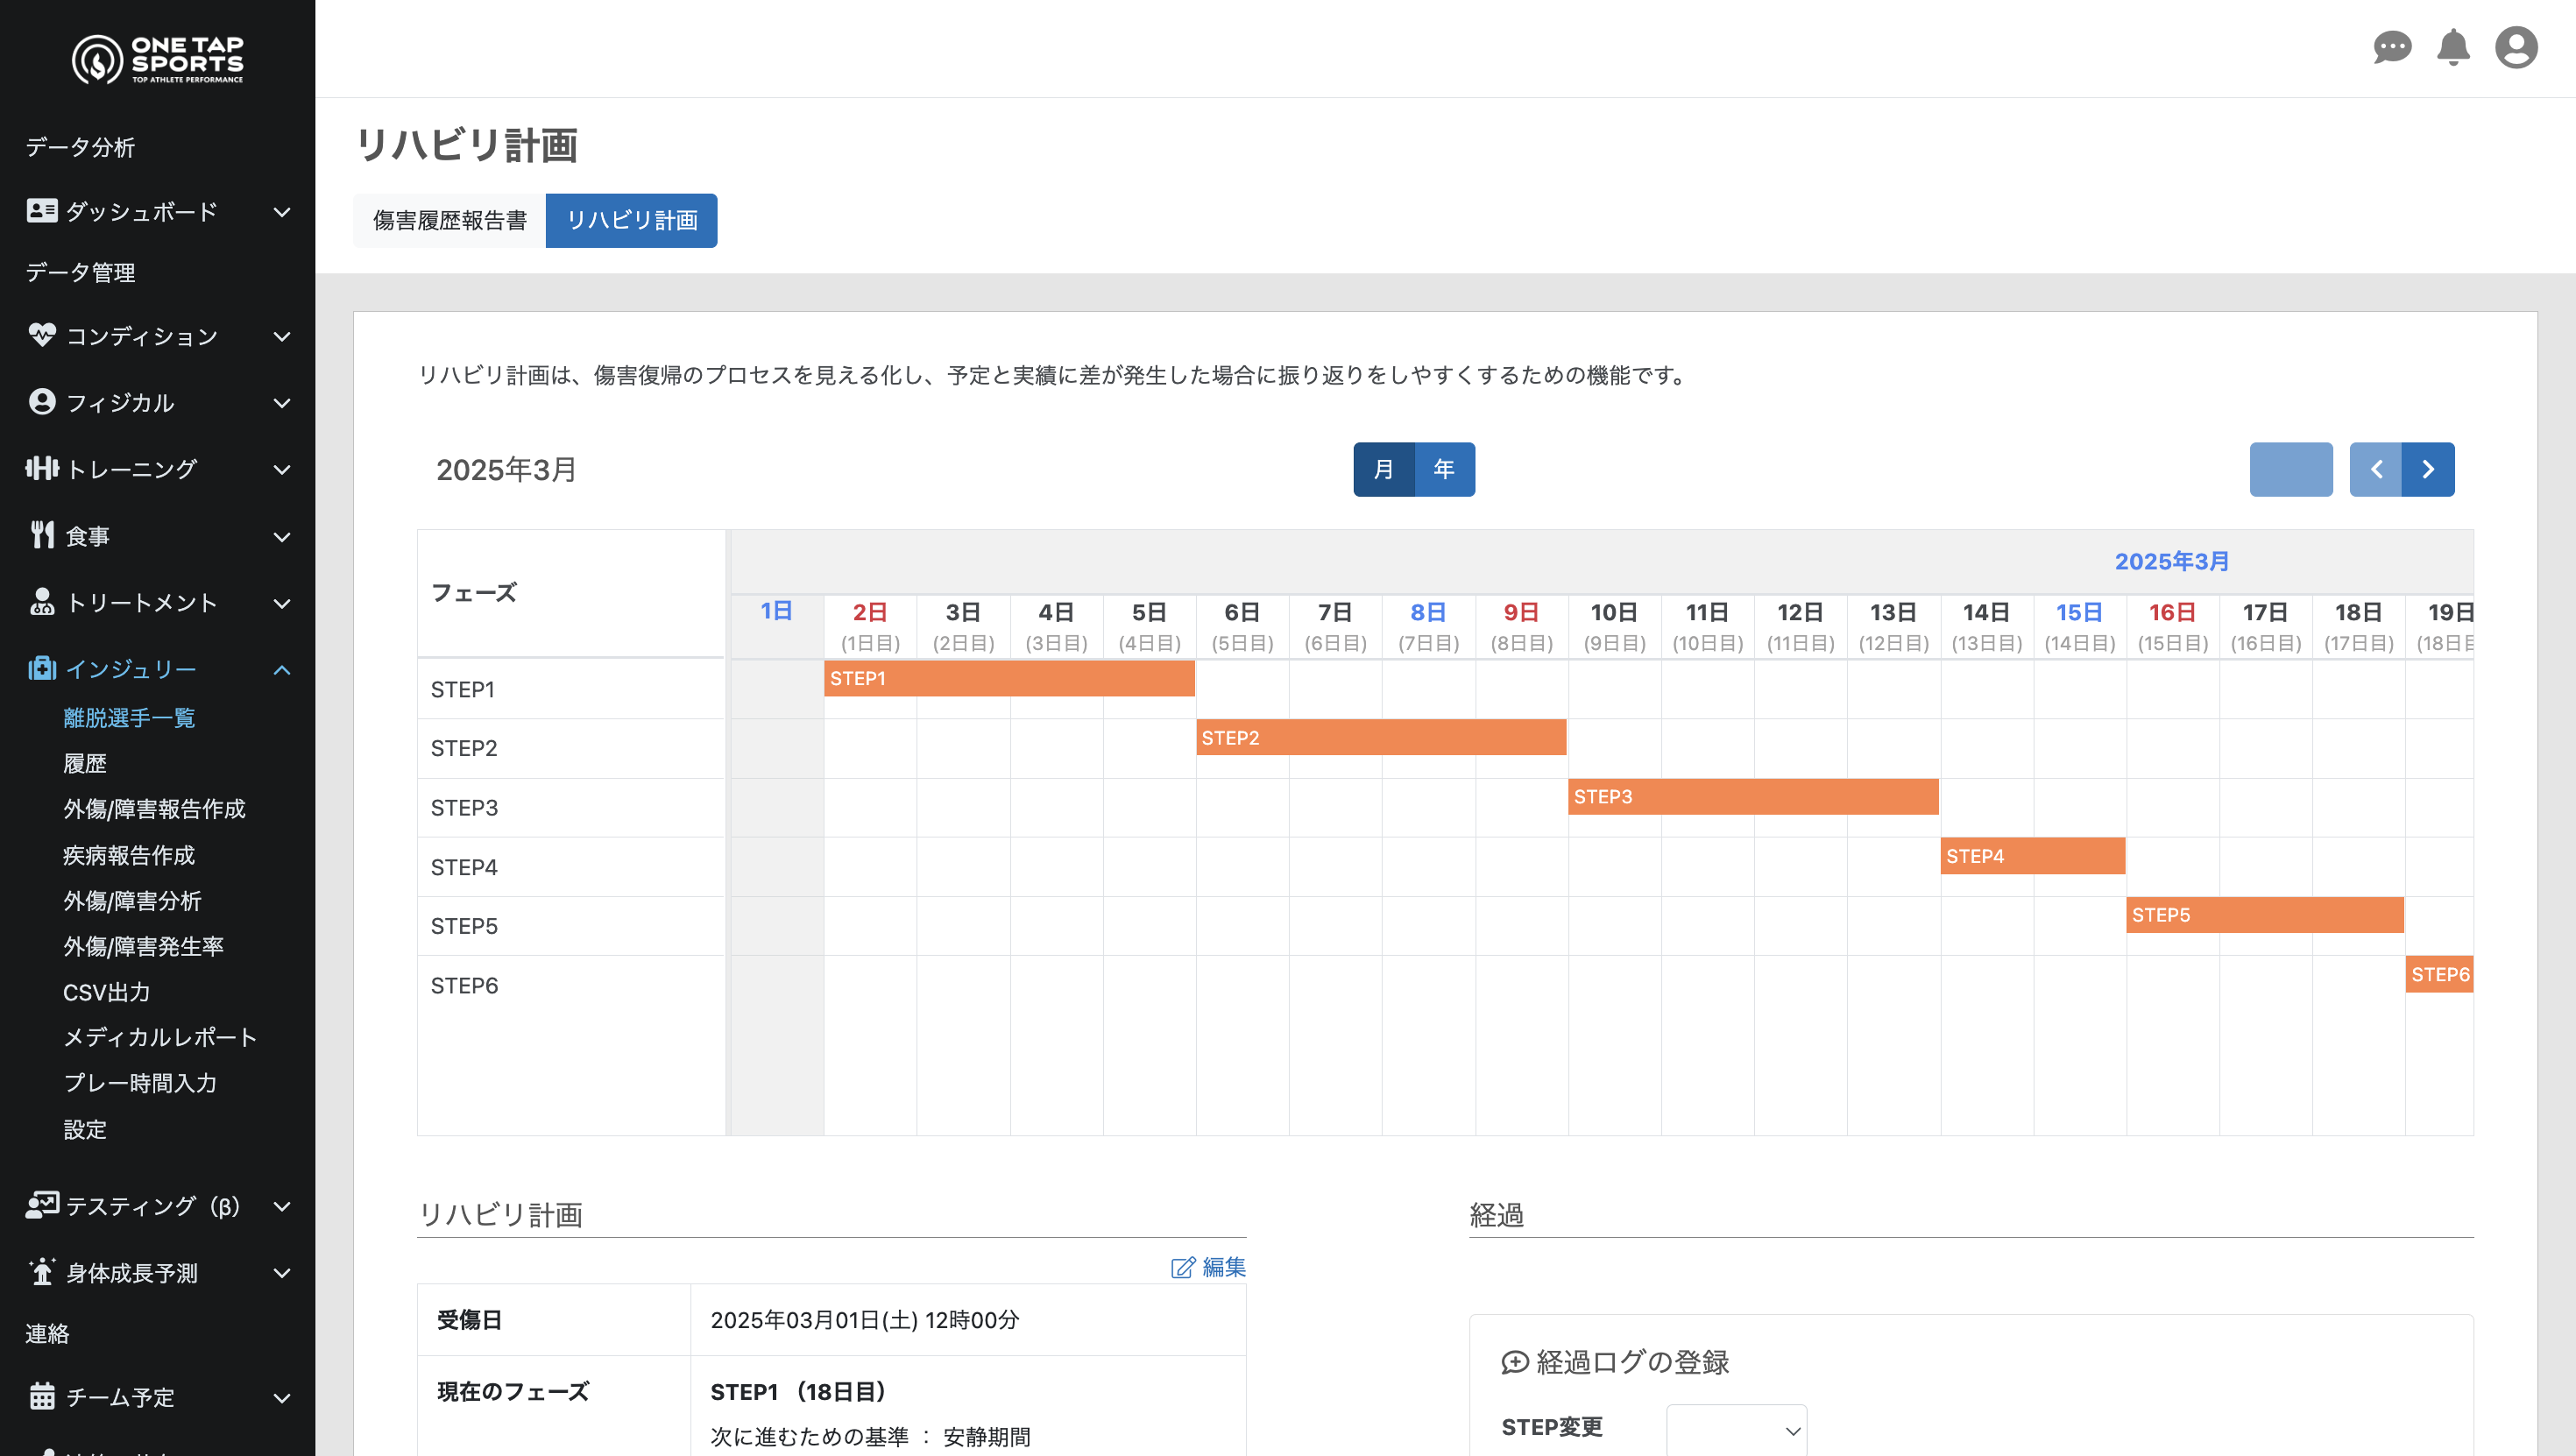Open 外傷/障害発生率 in sidebar

[x=143, y=946]
